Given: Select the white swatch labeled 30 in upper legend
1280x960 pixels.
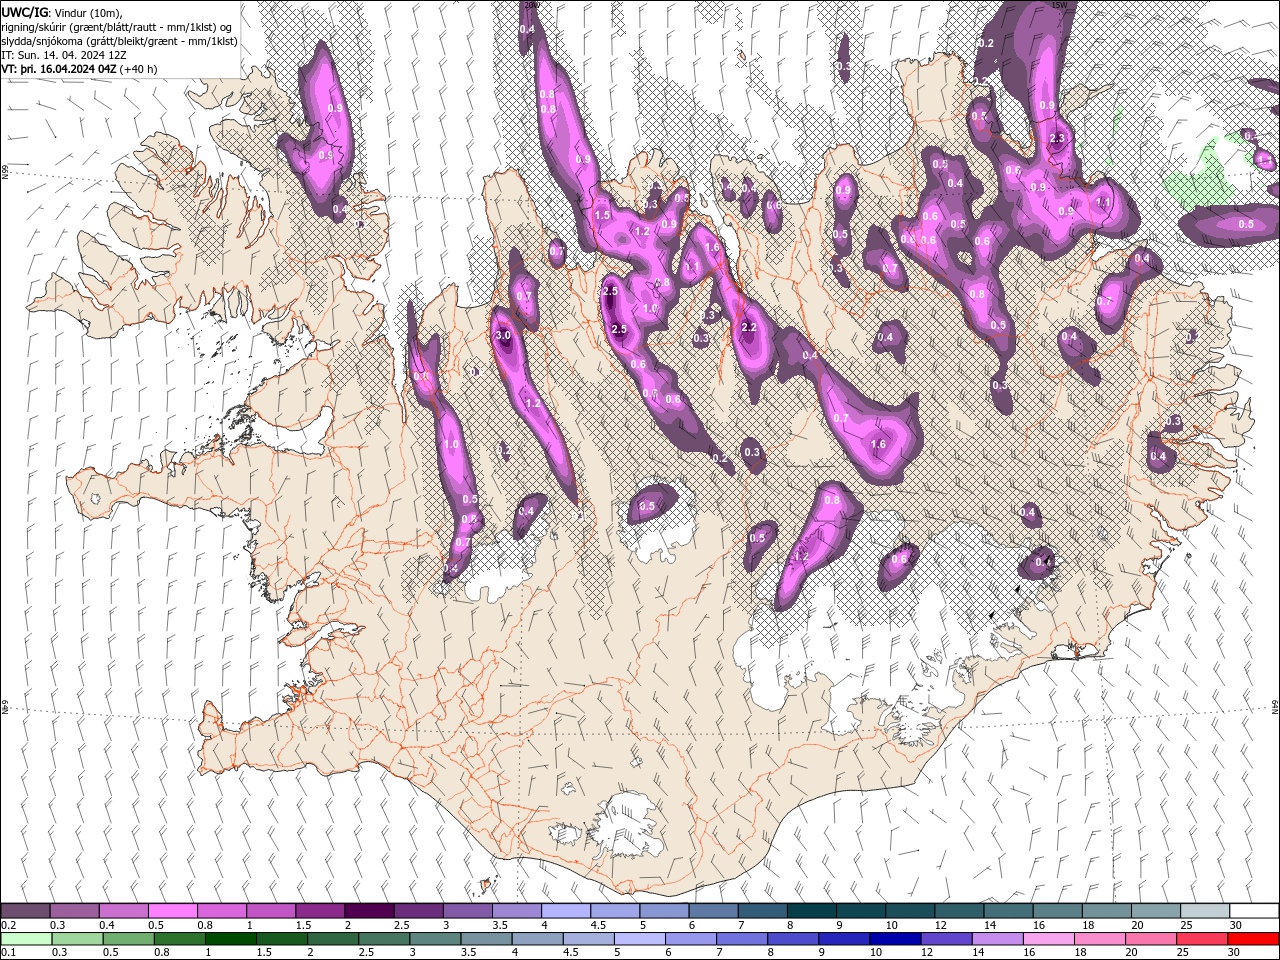Looking at the screenshot, I should click(1254, 911).
